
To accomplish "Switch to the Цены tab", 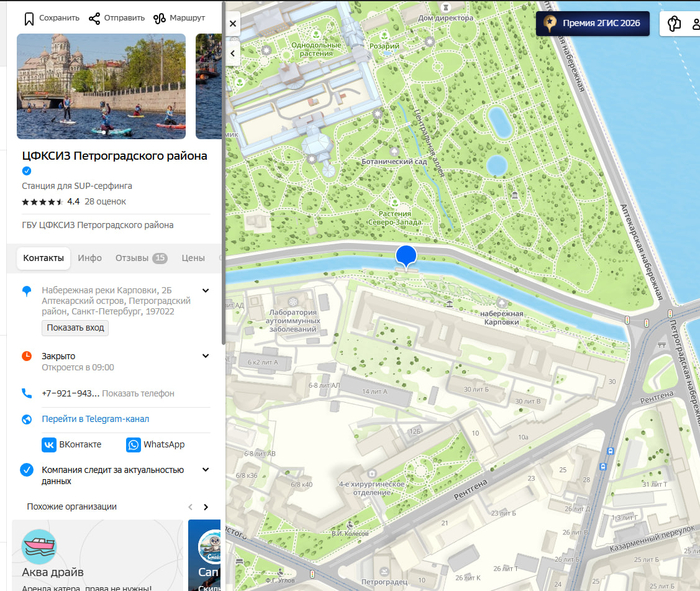I will (x=193, y=258).
